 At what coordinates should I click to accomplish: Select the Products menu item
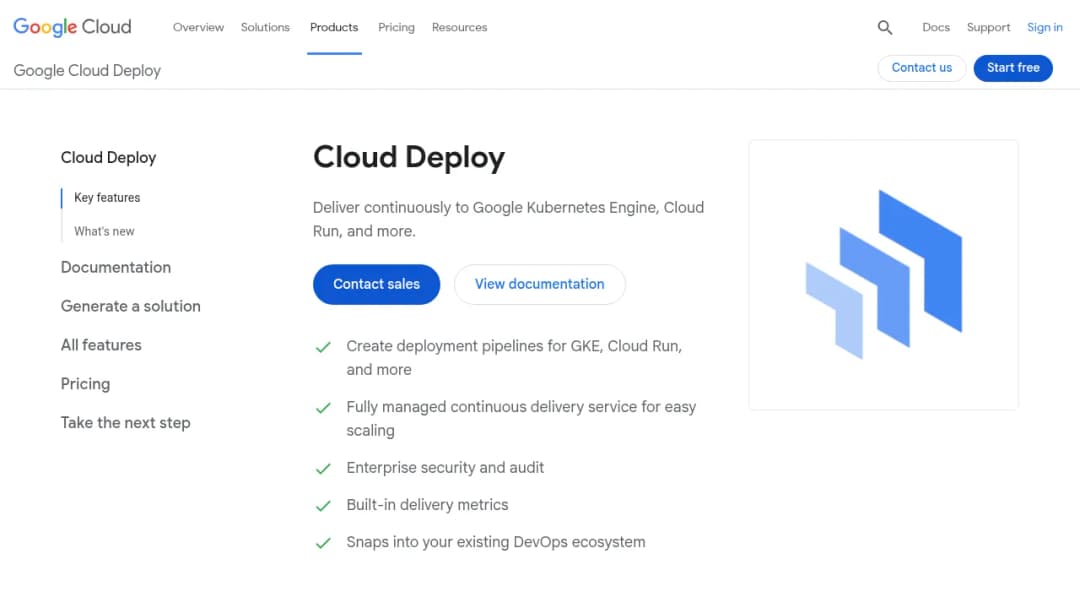pos(334,28)
